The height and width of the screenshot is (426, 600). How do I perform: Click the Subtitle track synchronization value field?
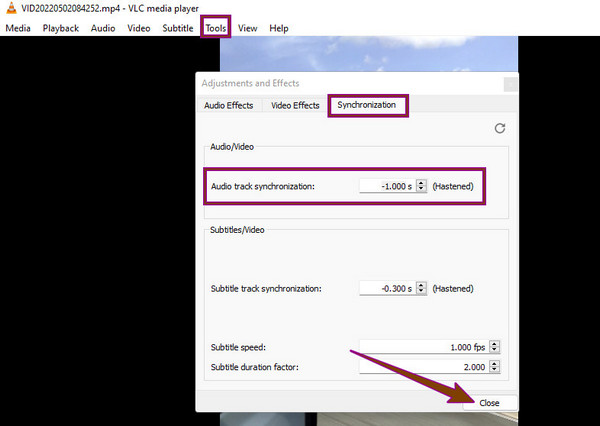[387, 289]
